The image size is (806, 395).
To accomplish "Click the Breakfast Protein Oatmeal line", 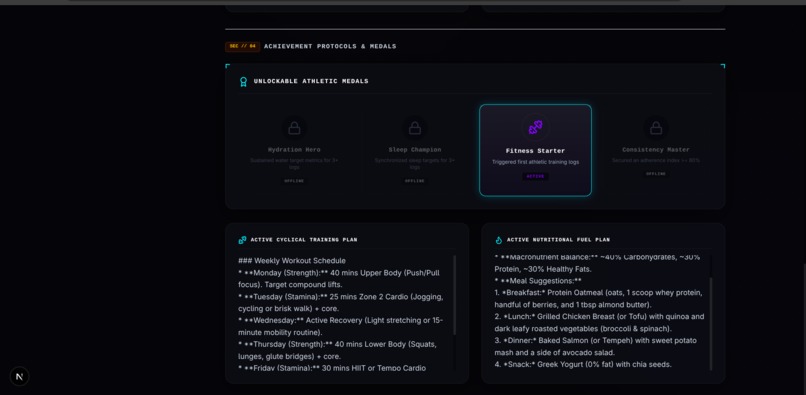I will pyautogui.click(x=598, y=299).
